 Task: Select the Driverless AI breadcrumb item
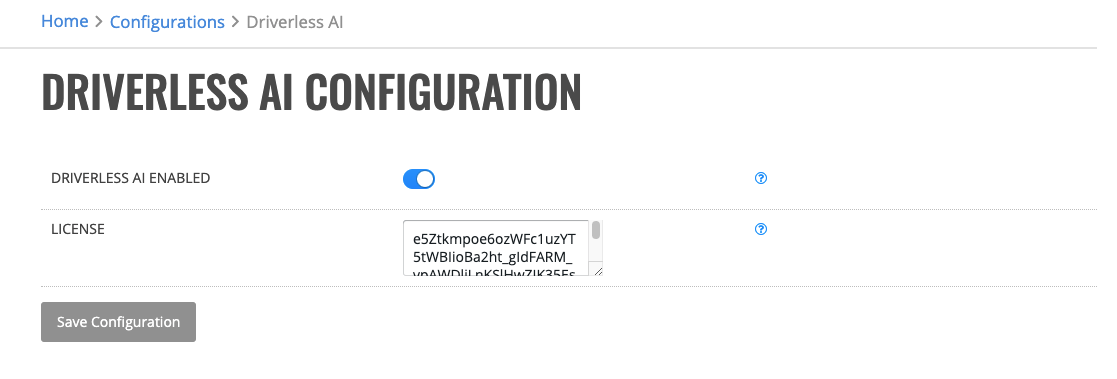[x=295, y=22]
